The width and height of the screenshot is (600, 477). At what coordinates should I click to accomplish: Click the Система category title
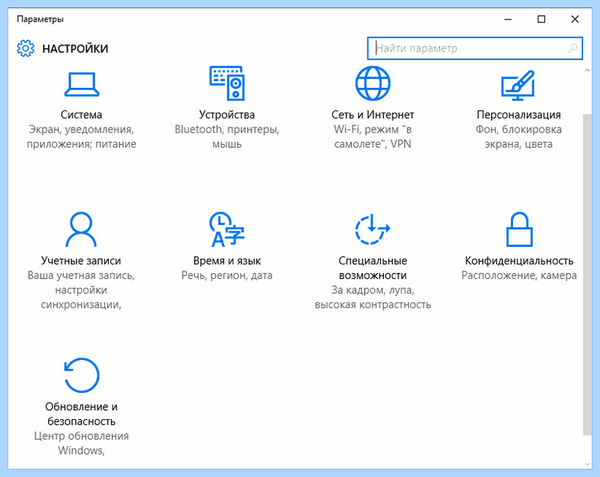click(81, 115)
